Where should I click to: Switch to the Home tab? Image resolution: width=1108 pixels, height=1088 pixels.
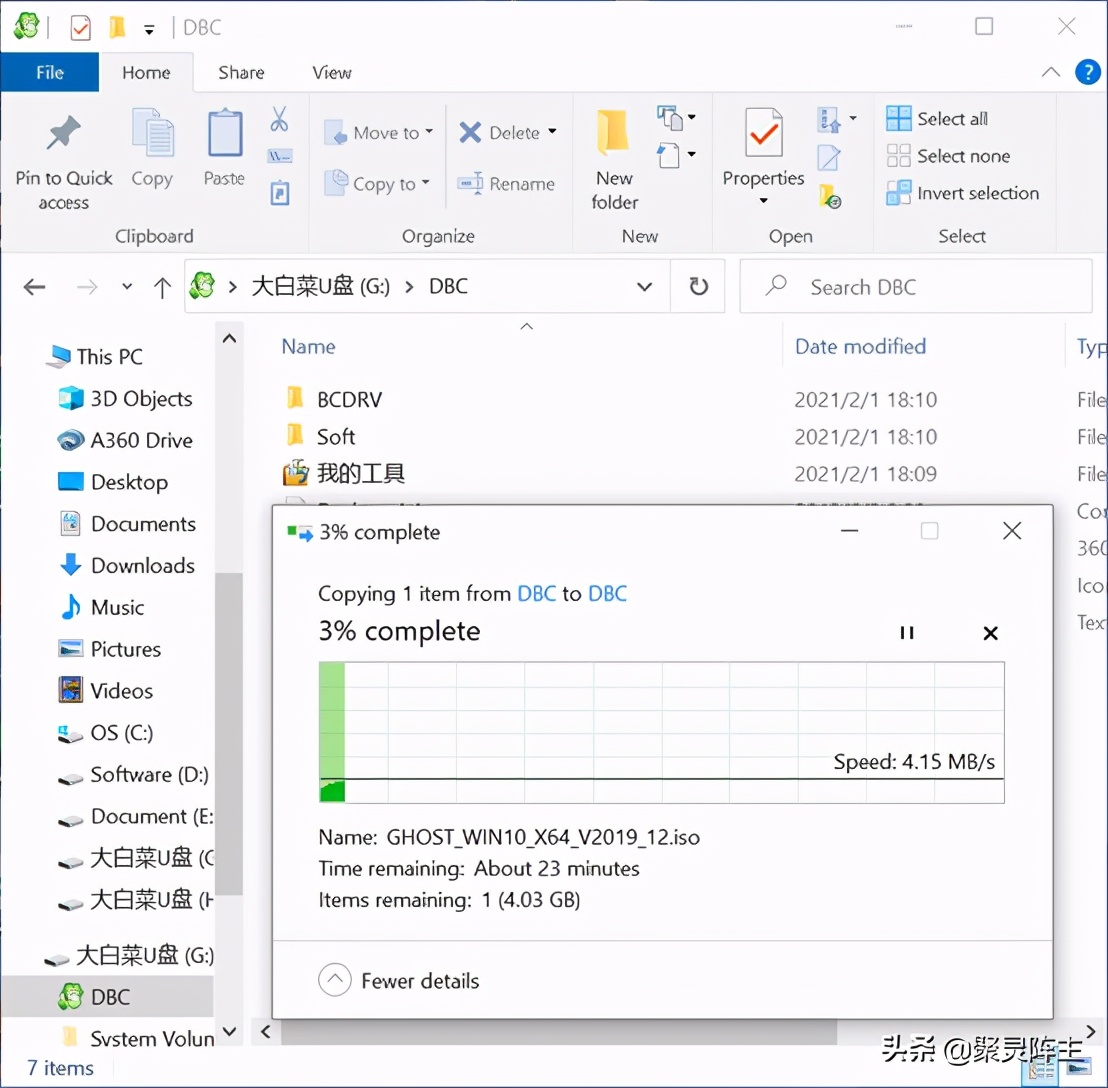146,73
